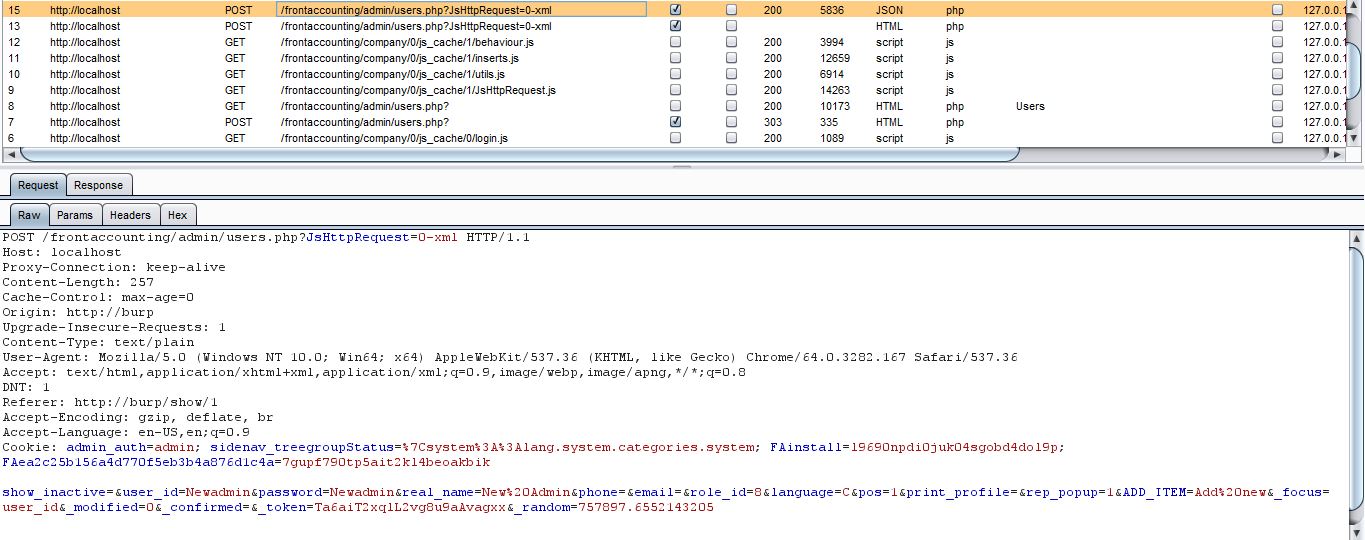Screen dimensions: 1365x540
Task: Click the 'Referer: http://burp/show/1' line
Action: pyautogui.click(x=110, y=403)
